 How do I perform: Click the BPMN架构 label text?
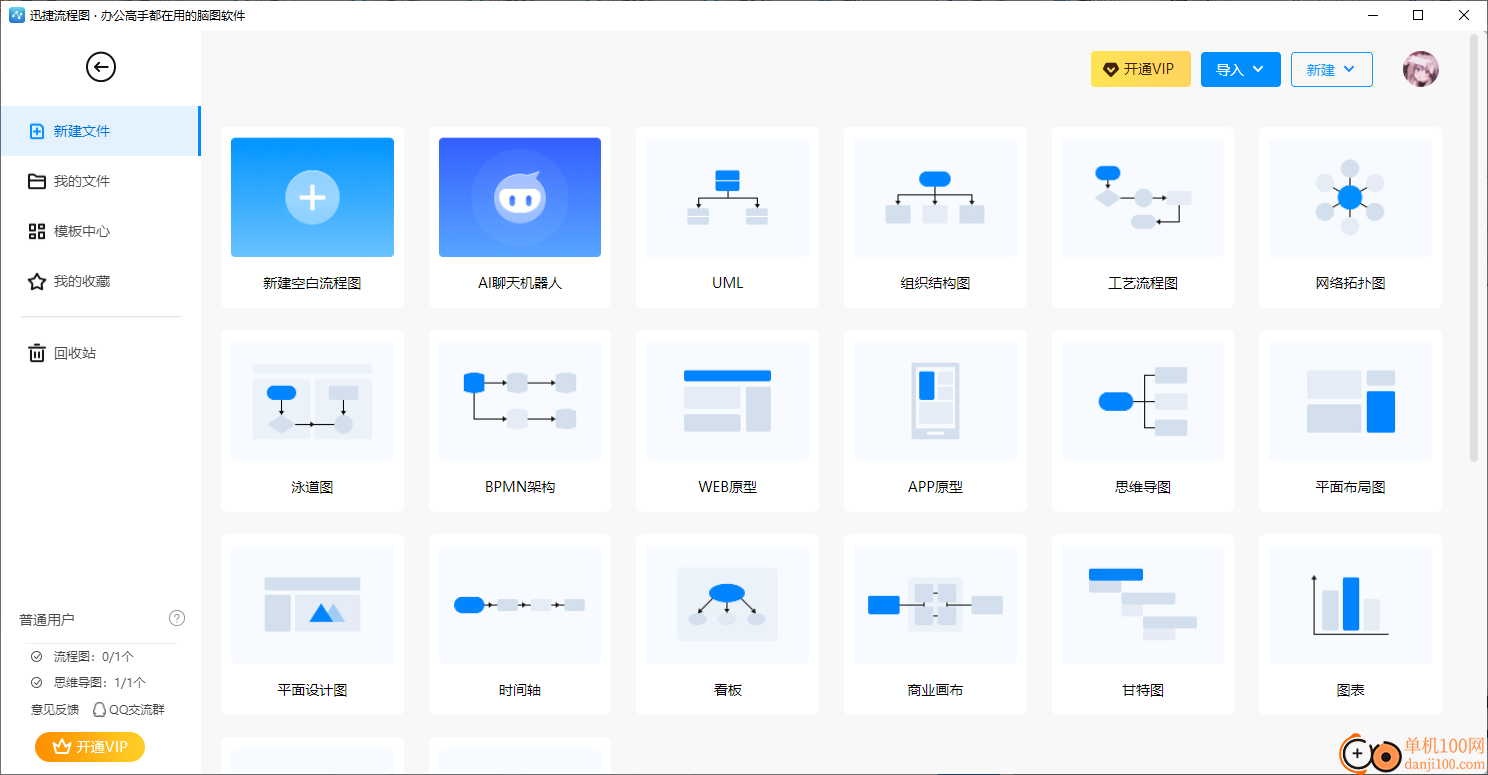pos(520,487)
